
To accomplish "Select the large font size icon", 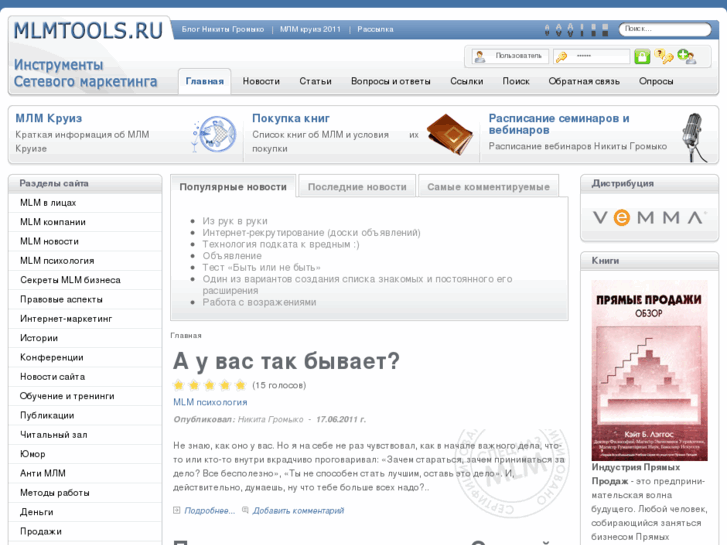I will (570, 30).
